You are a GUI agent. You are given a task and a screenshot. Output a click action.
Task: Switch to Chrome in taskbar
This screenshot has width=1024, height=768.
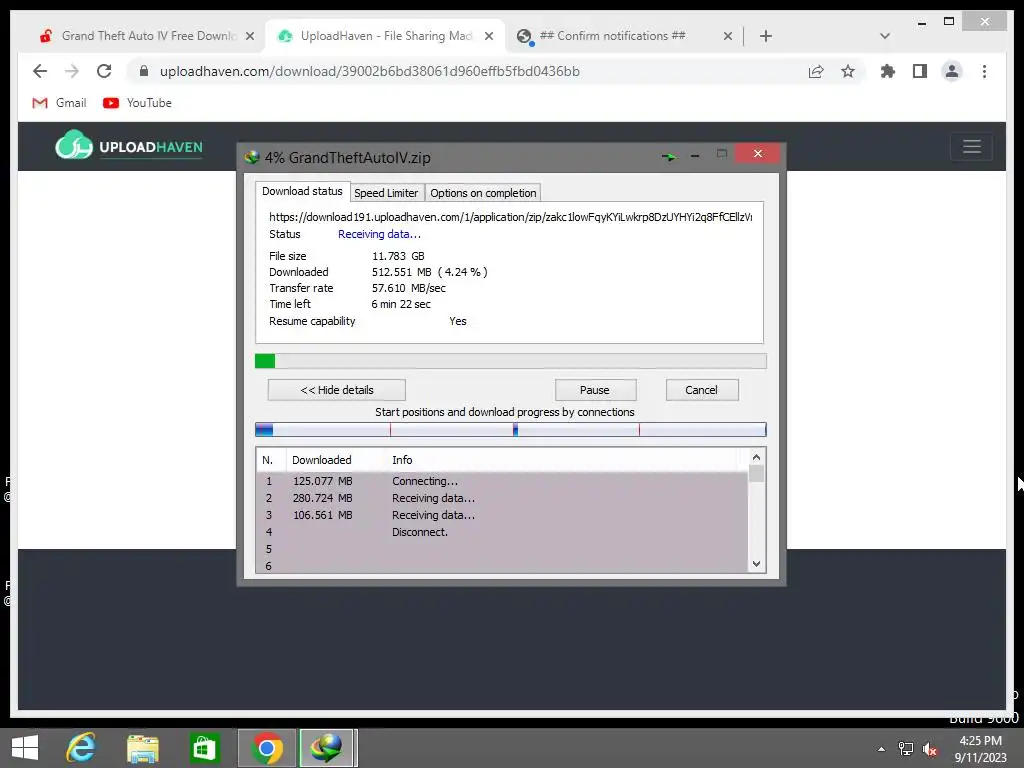(266, 748)
